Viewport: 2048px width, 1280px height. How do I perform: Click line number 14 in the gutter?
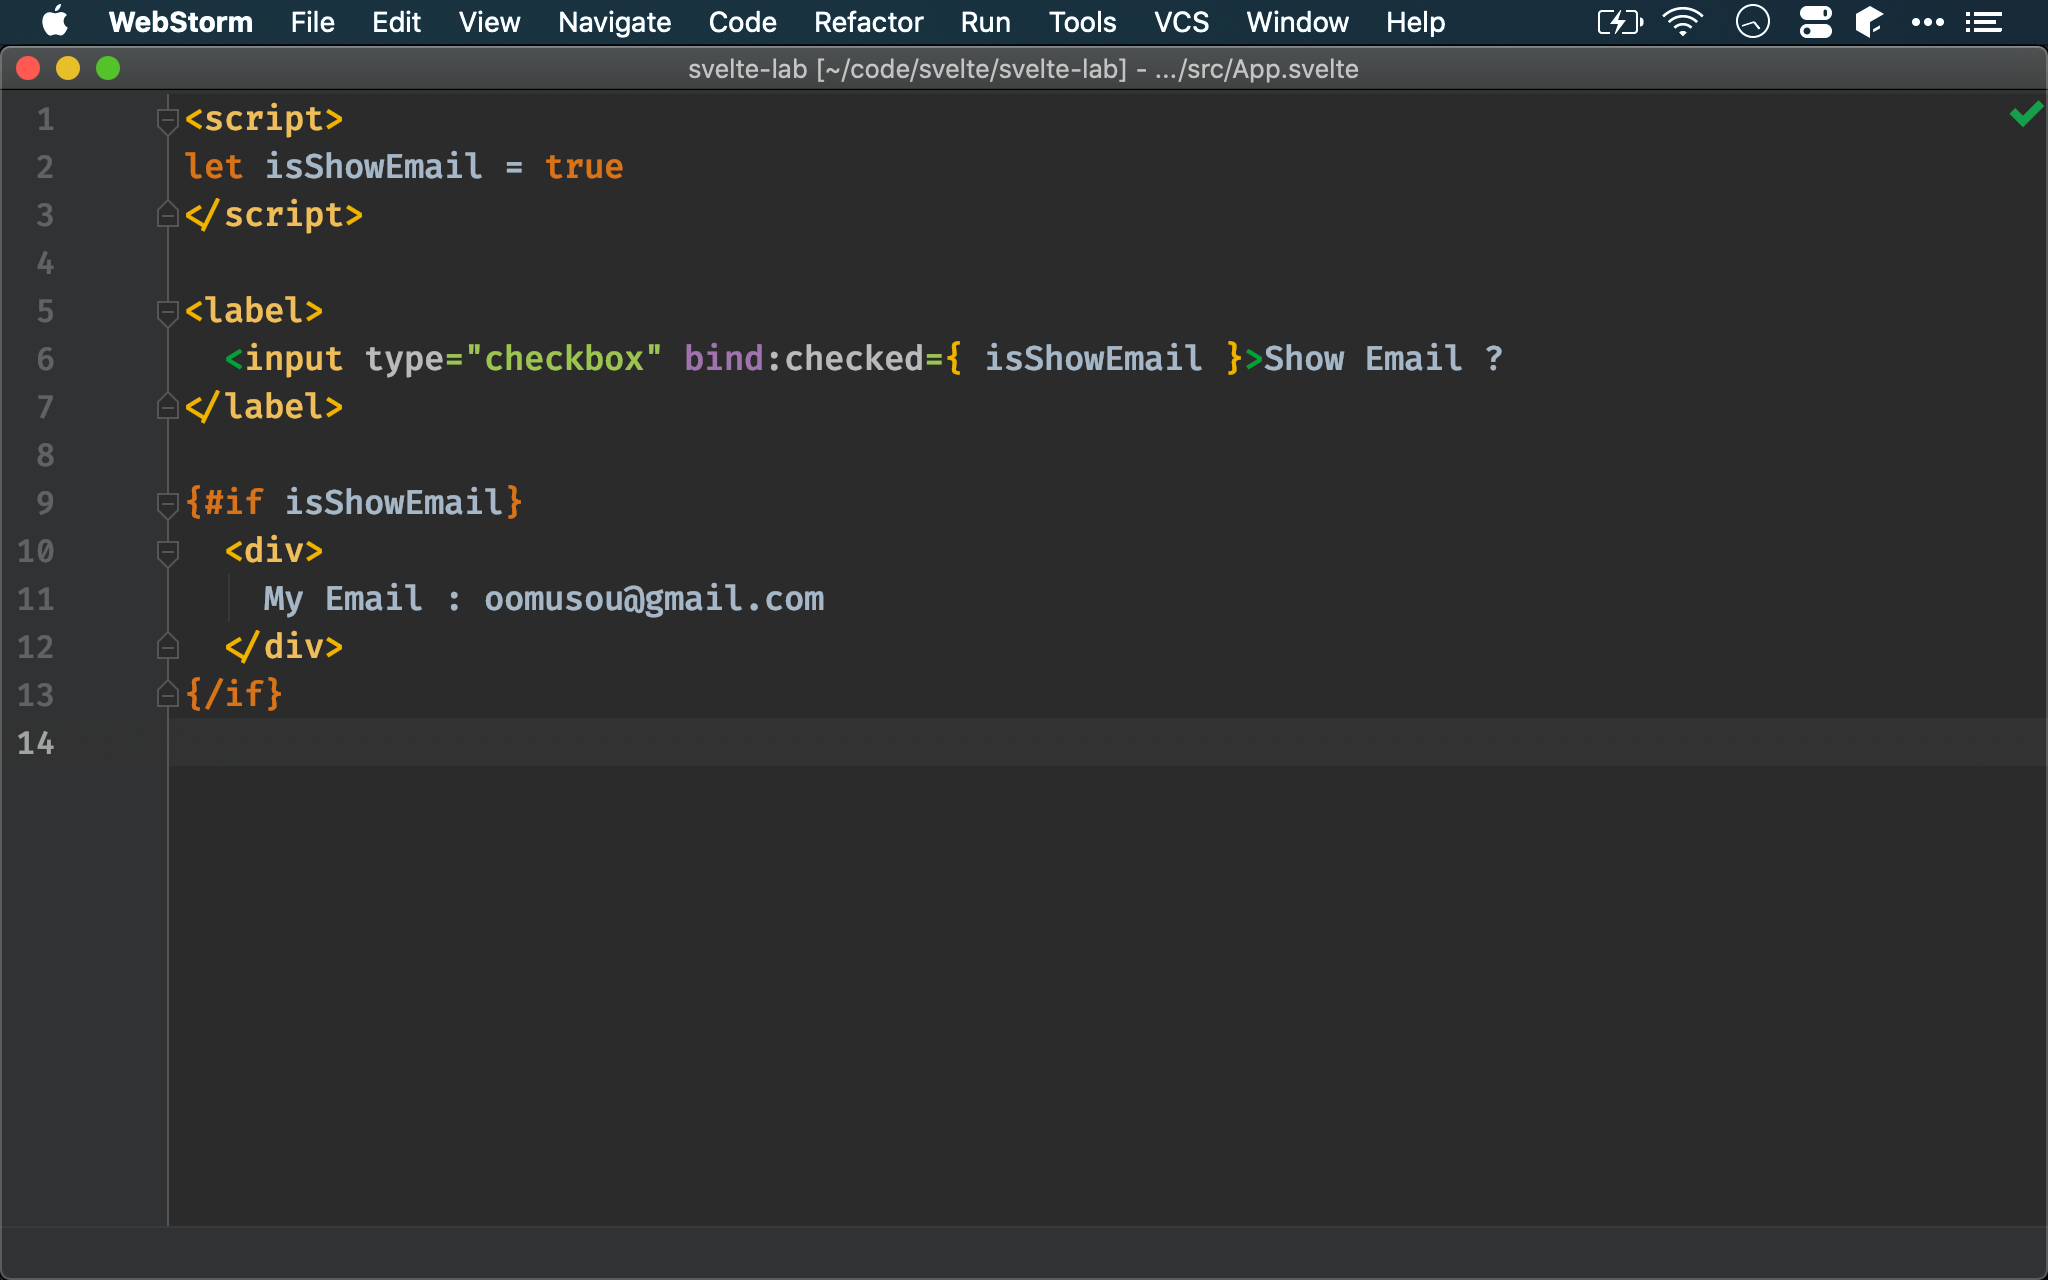35,743
